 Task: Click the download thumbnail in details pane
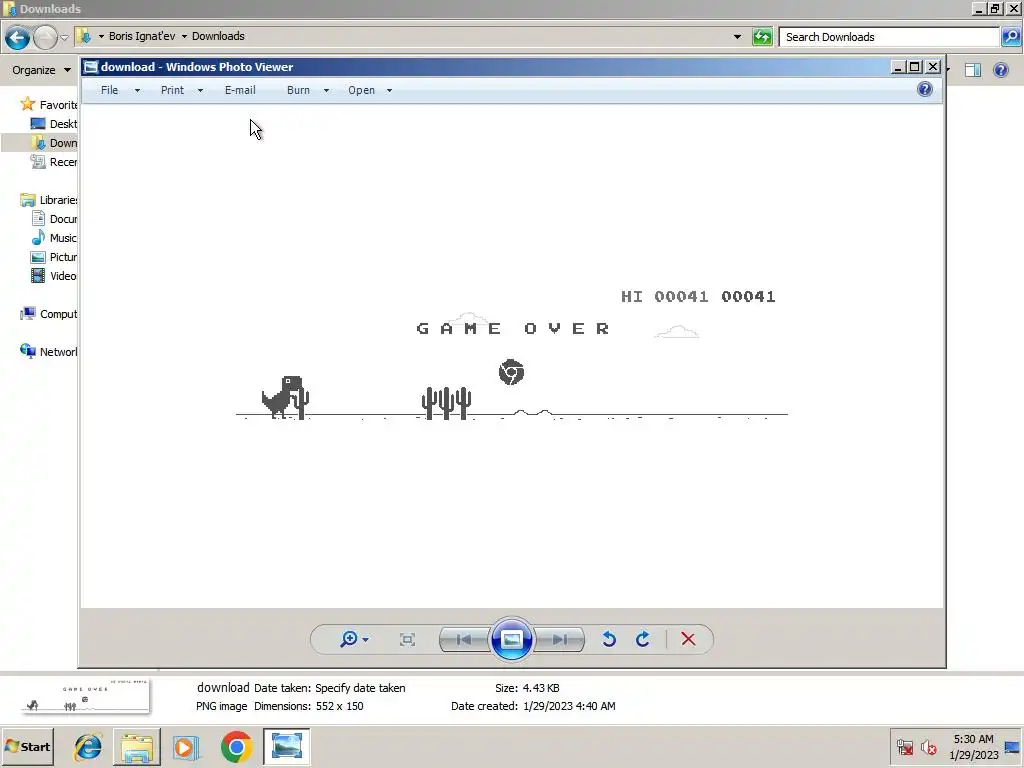point(85,696)
